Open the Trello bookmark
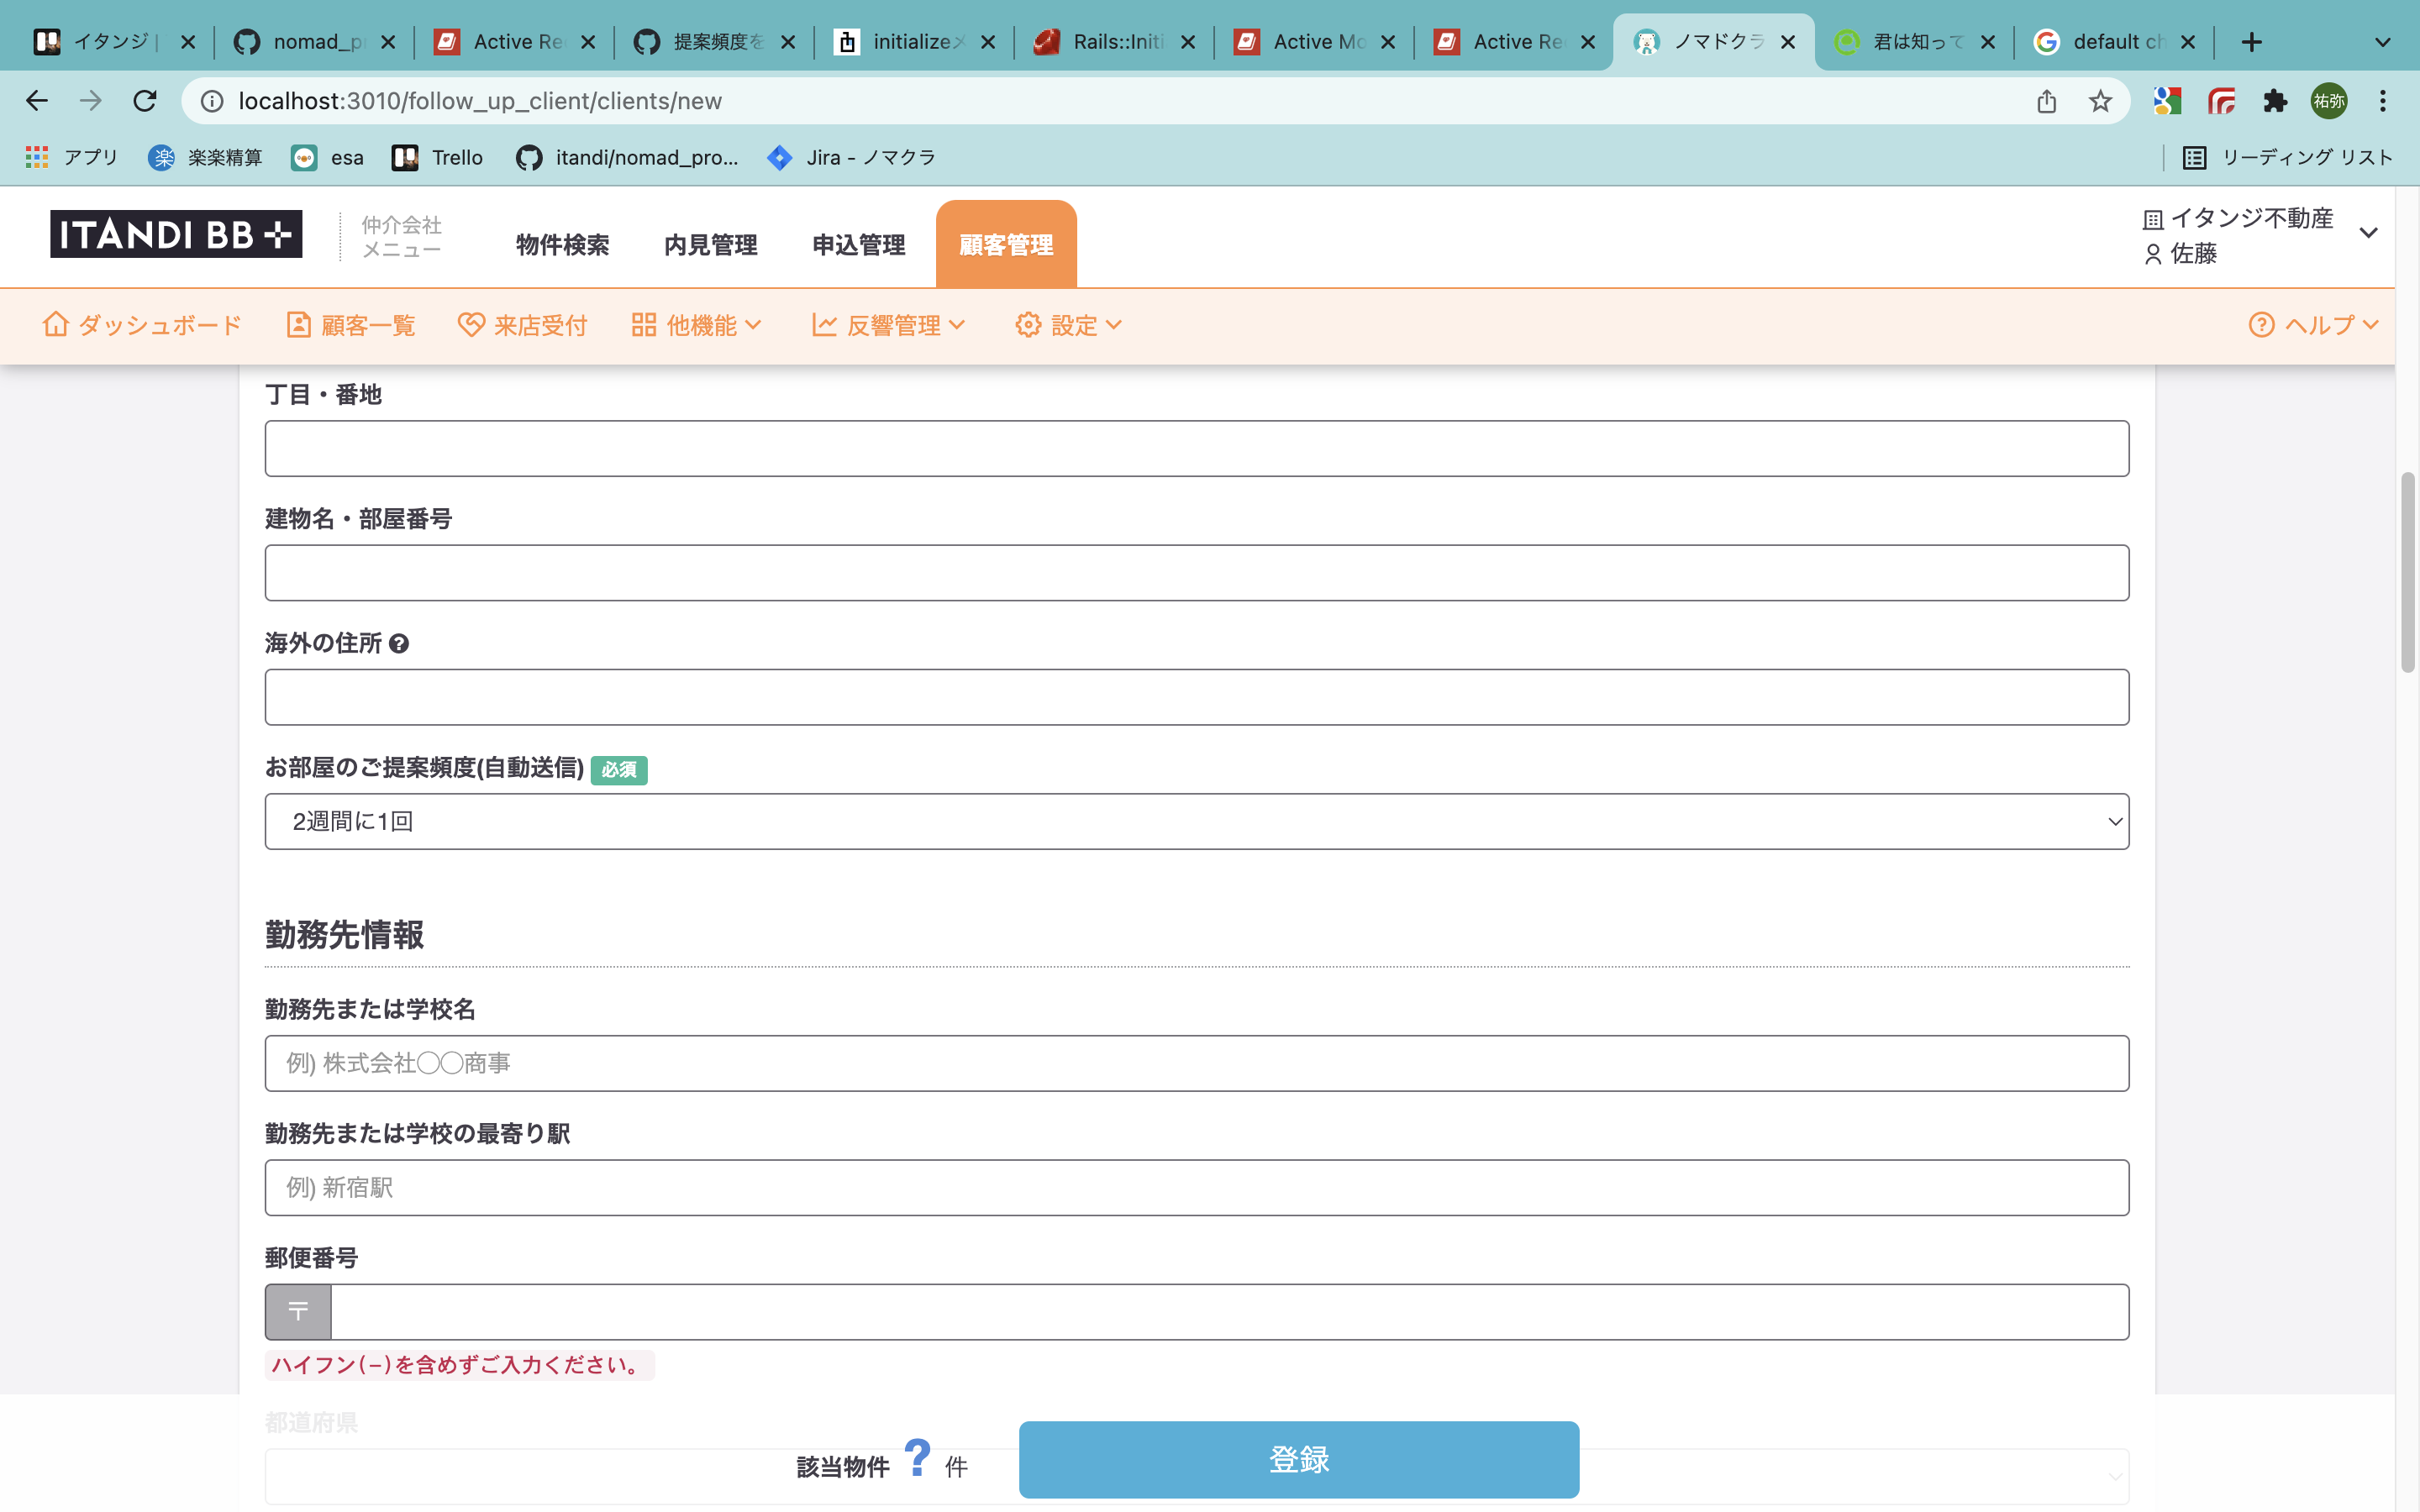Image resolution: width=2420 pixels, height=1512 pixels. click(437, 157)
